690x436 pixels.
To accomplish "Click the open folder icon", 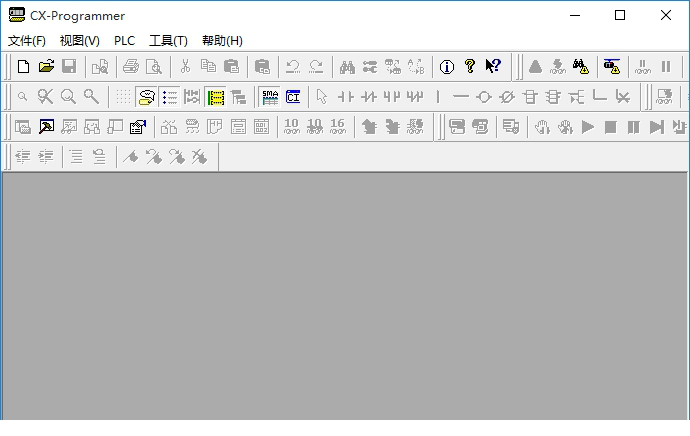I will (46, 66).
